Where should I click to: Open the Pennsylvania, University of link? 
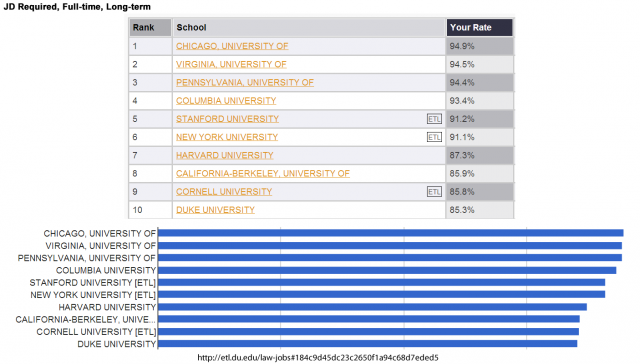coord(244,82)
